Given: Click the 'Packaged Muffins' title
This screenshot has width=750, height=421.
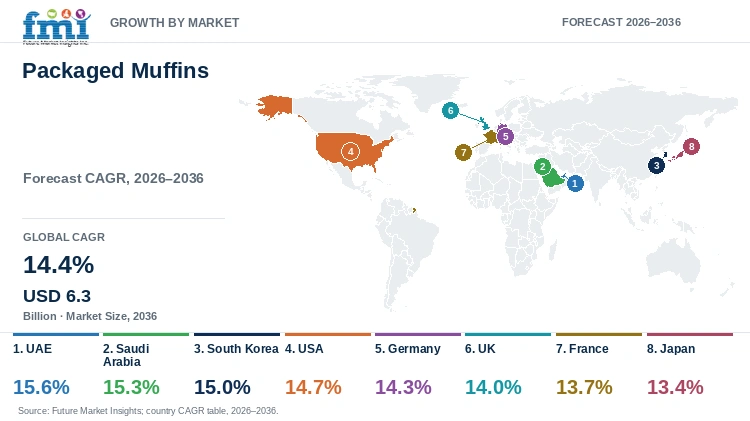Looking at the screenshot, I should coord(115,71).
